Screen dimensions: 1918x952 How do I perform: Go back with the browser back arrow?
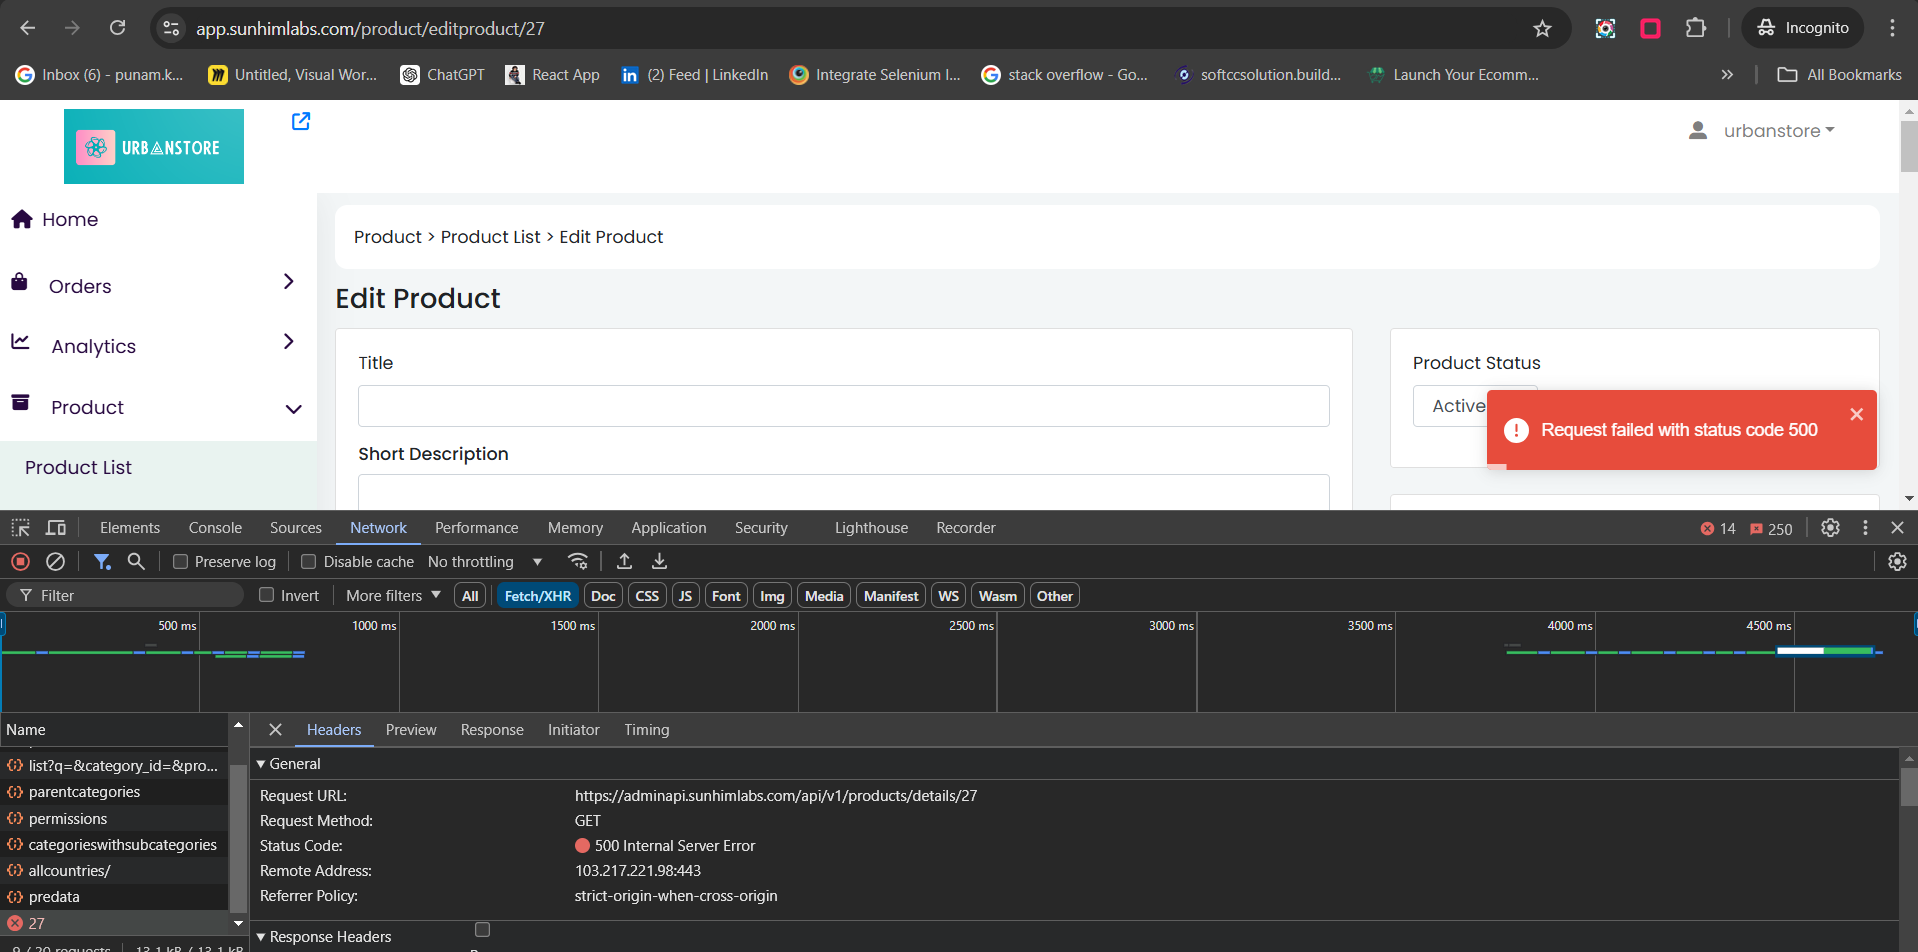tap(28, 28)
